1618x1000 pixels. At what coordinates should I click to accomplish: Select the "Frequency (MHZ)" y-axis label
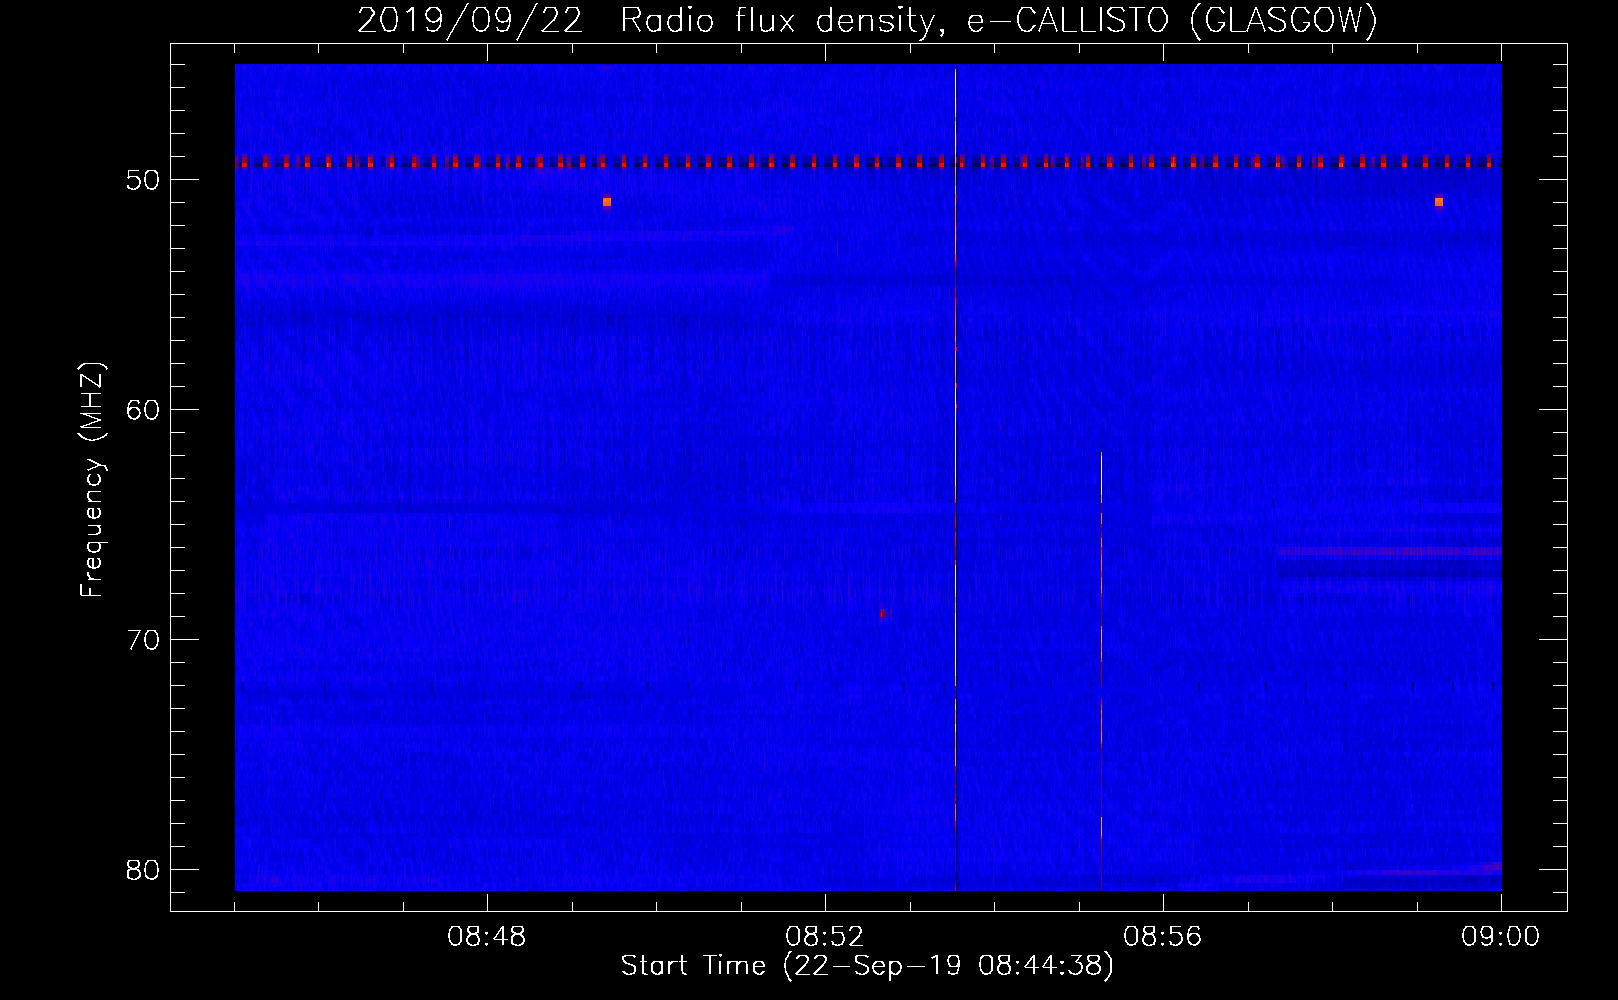click(92, 481)
